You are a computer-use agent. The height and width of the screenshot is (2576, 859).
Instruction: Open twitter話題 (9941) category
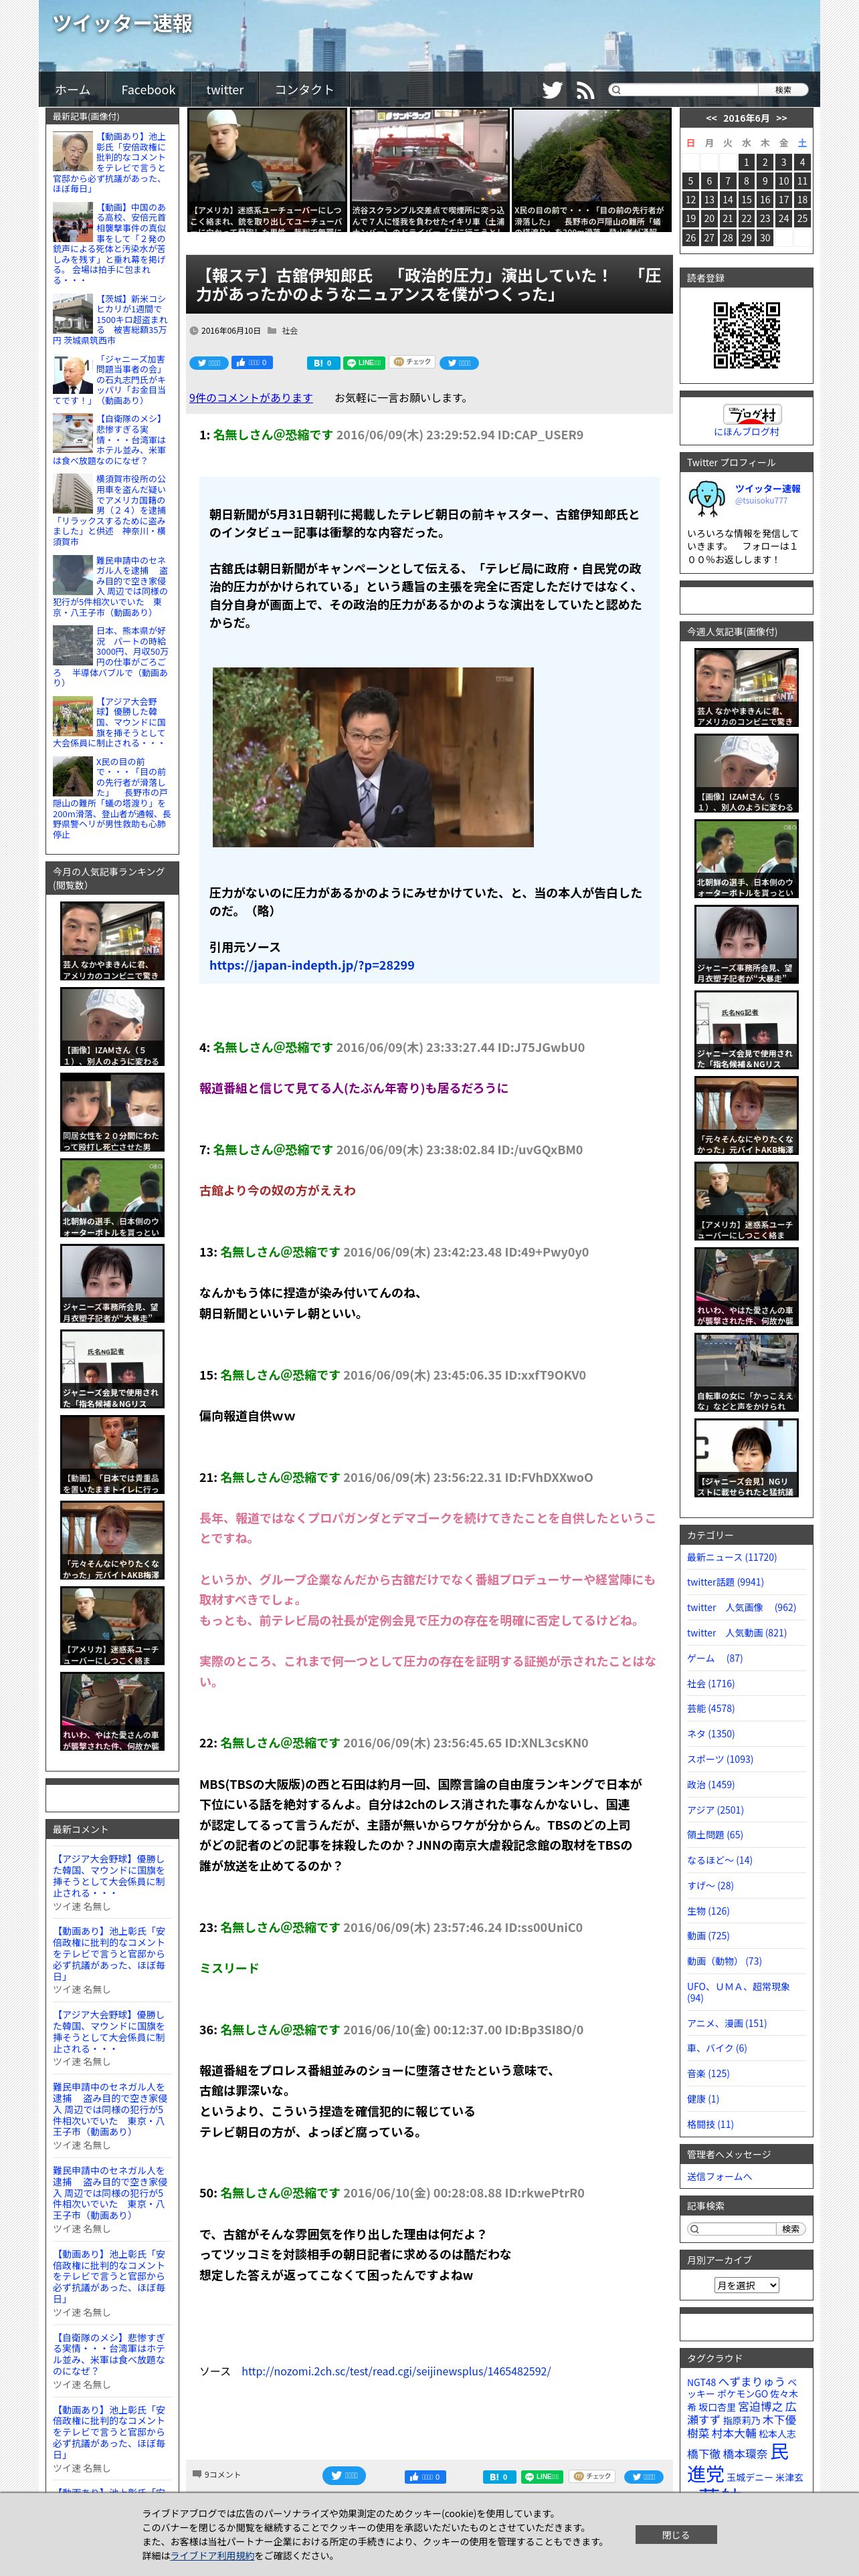point(725,1582)
